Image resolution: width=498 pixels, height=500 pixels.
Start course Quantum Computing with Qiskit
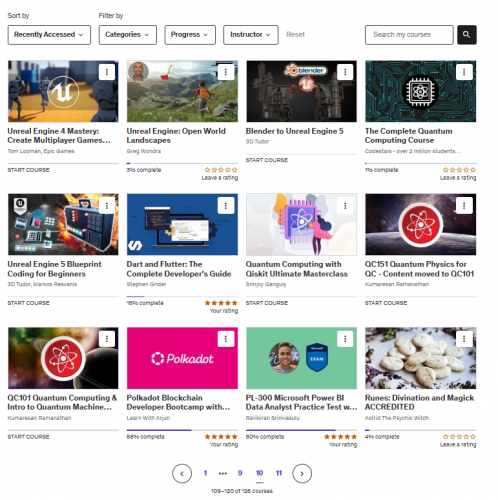[x=267, y=303]
